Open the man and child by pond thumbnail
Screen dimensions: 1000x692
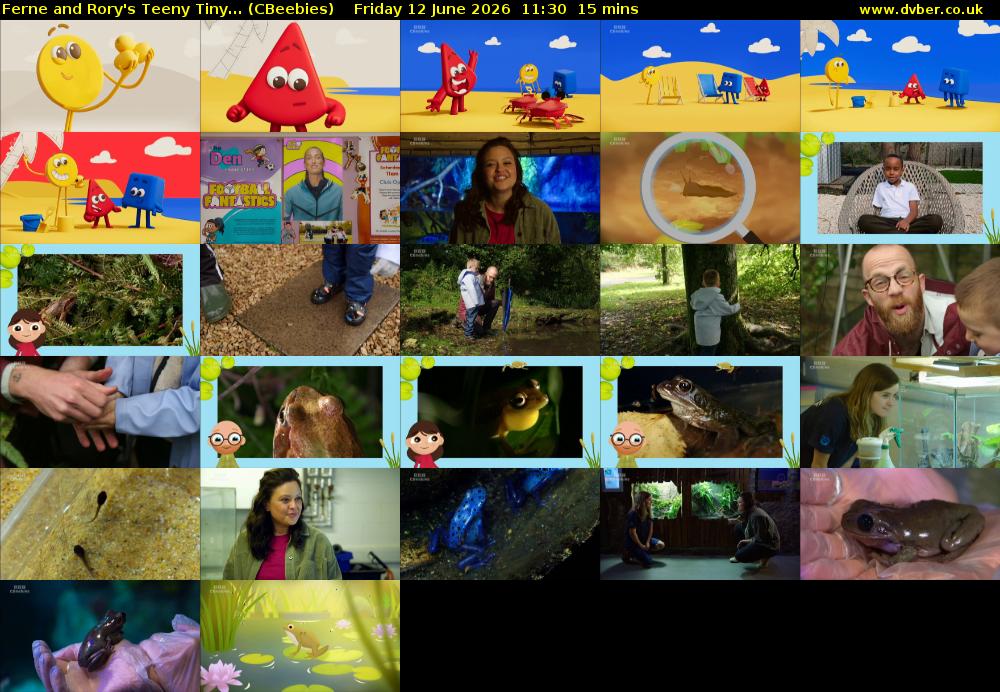pos(500,300)
